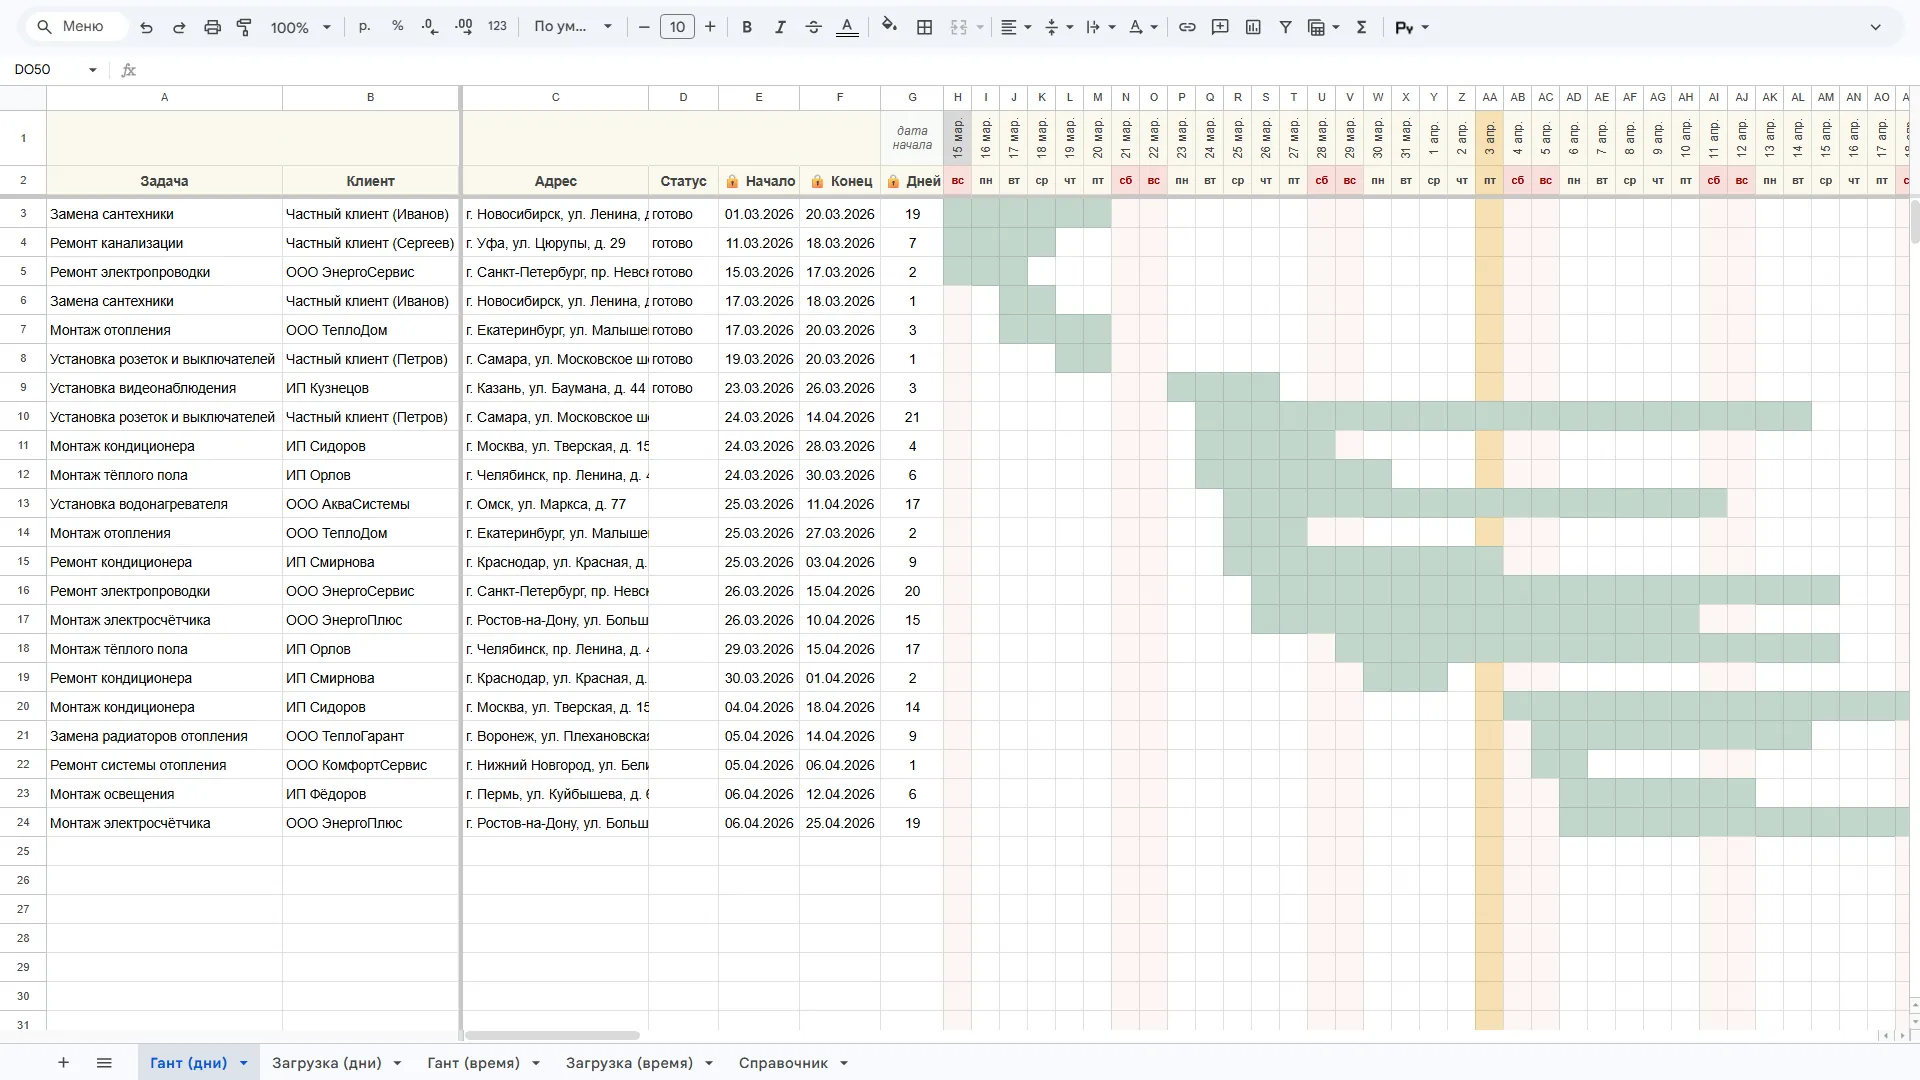This screenshot has height=1080, width=1920.
Task: Create a filter with funnel icon
Action: 1286,27
